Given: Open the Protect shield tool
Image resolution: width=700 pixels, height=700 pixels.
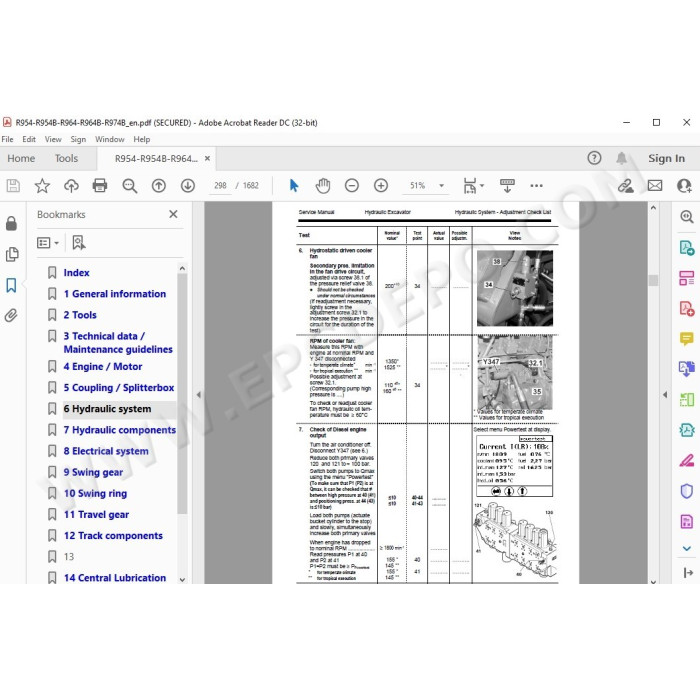Looking at the screenshot, I should click(x=686, y=491).
